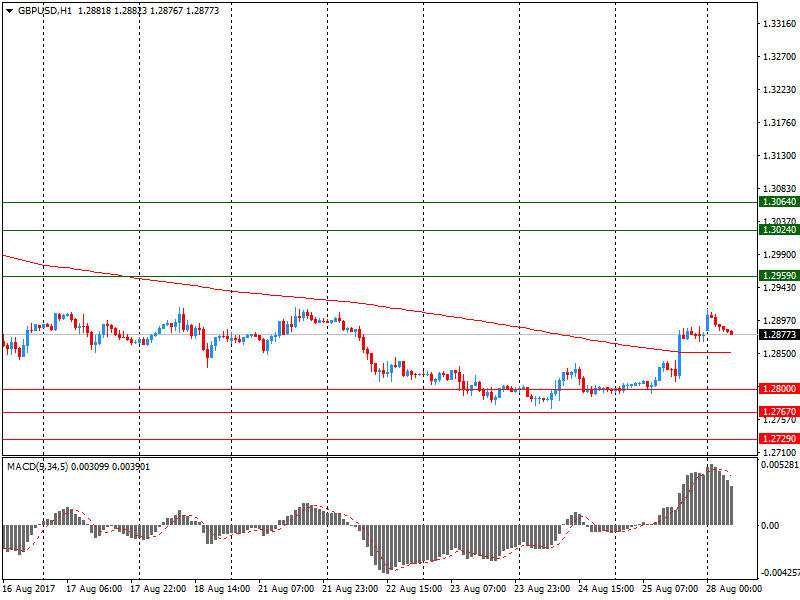Click the 21 Aug 23:00 time label

(x=350, y=589)
